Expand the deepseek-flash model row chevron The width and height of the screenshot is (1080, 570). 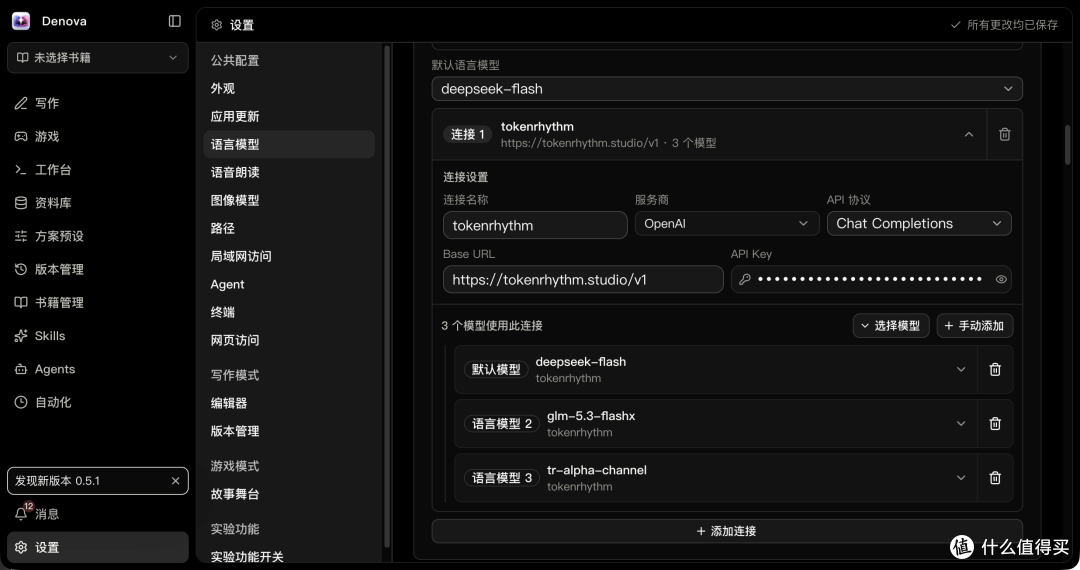tap(961, 370)
